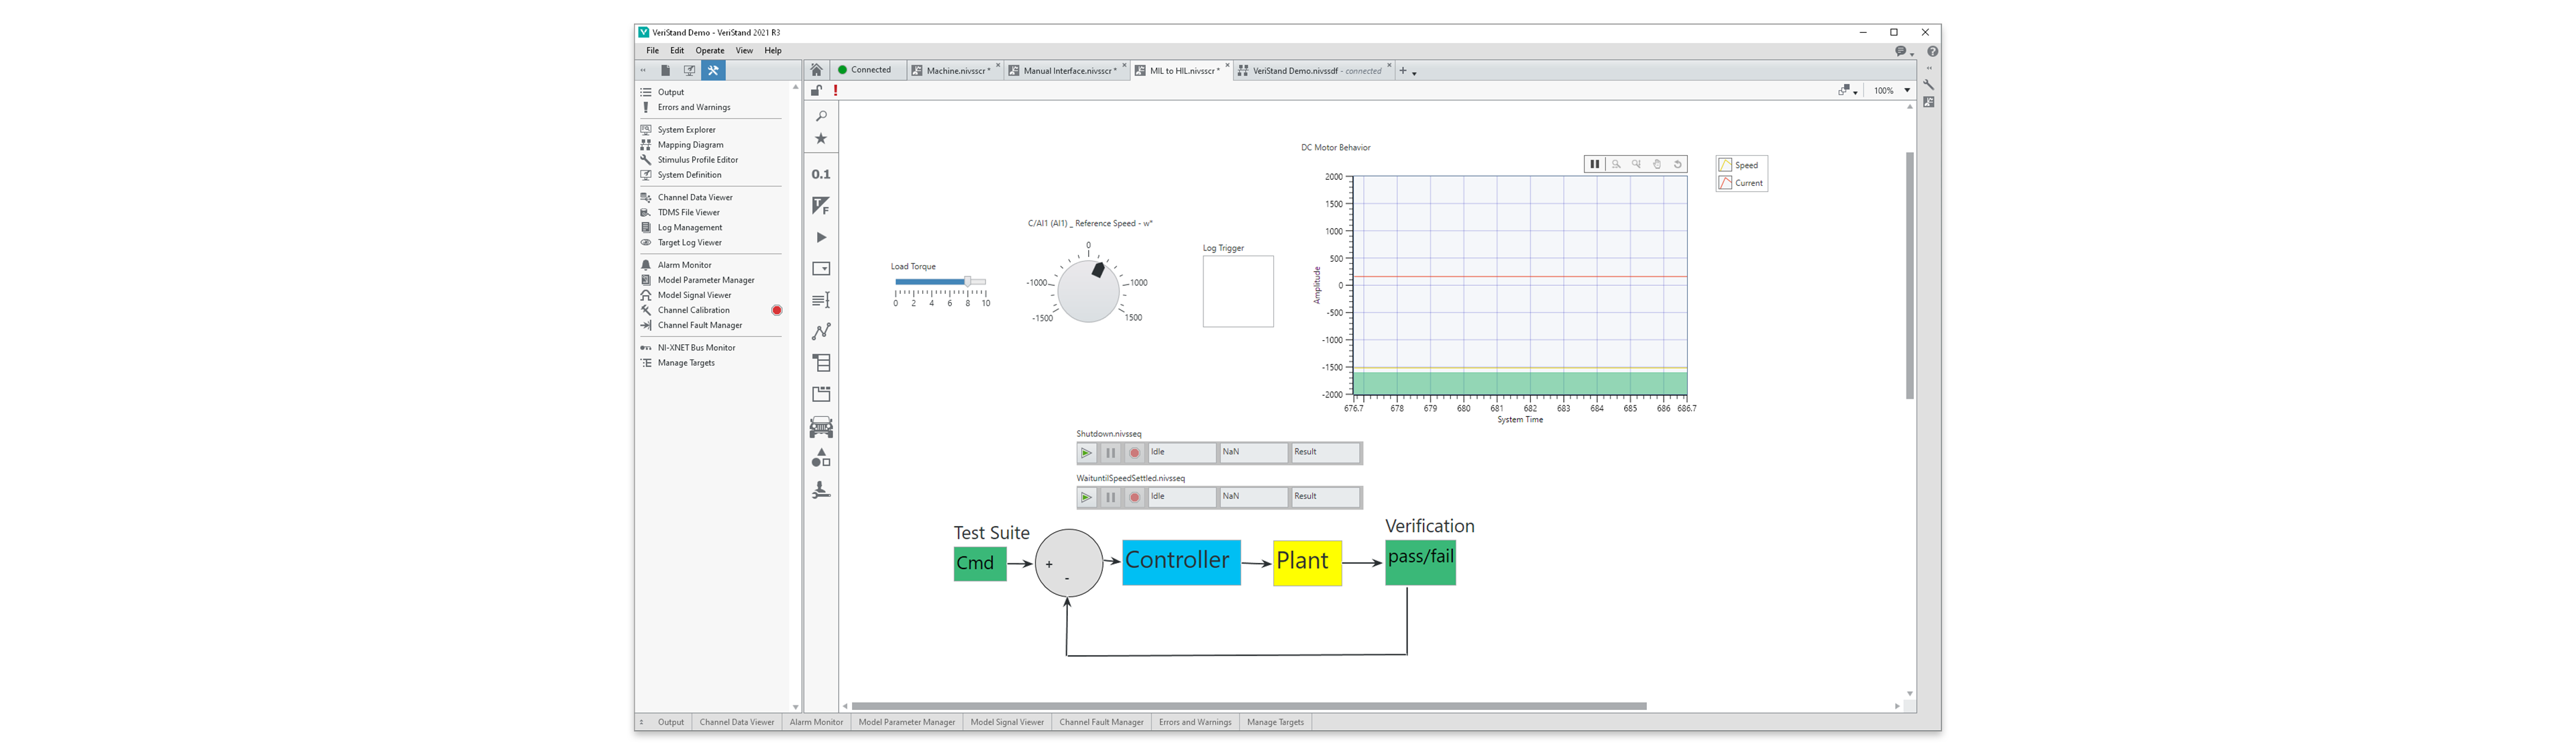This screenshot has height=755, width=2576.
Task: Click the red exclamation error indicator
Action: pyautogui.click(x=835, y=91)
